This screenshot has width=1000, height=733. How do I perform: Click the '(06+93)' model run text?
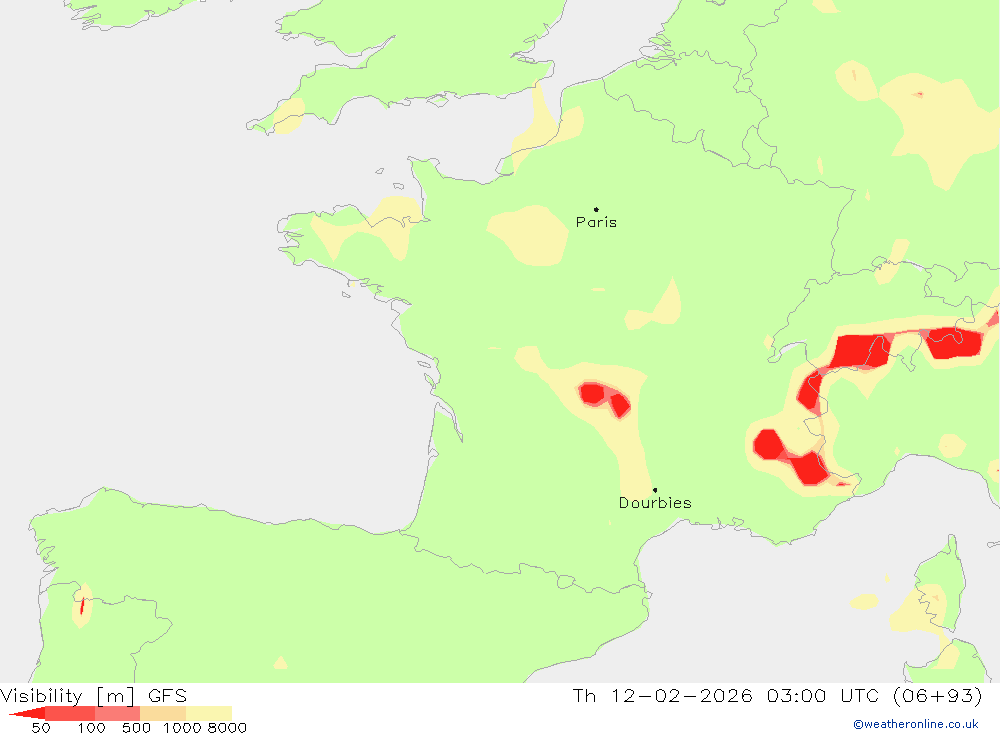(938, 695)
